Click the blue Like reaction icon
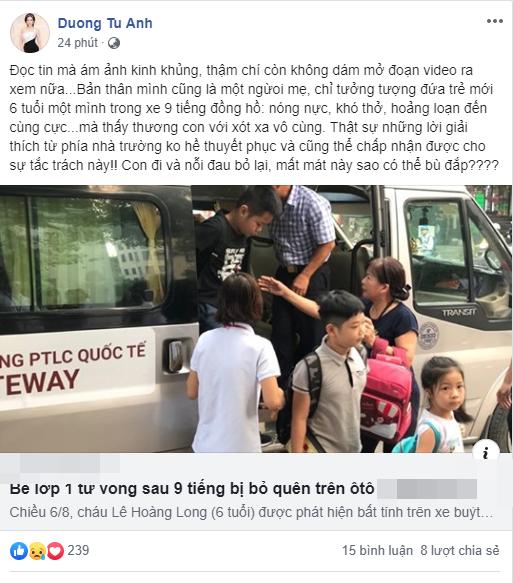 coord(19,551)
